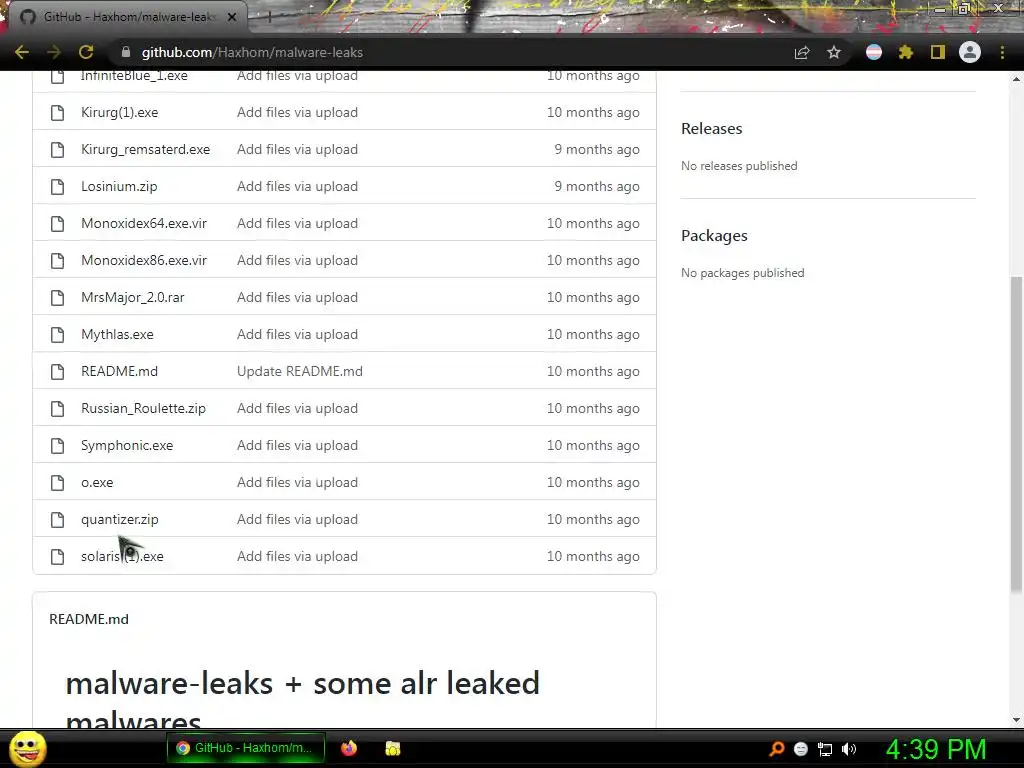
Task: Click the browser forward arrow
Action: (x=54, y=52)
